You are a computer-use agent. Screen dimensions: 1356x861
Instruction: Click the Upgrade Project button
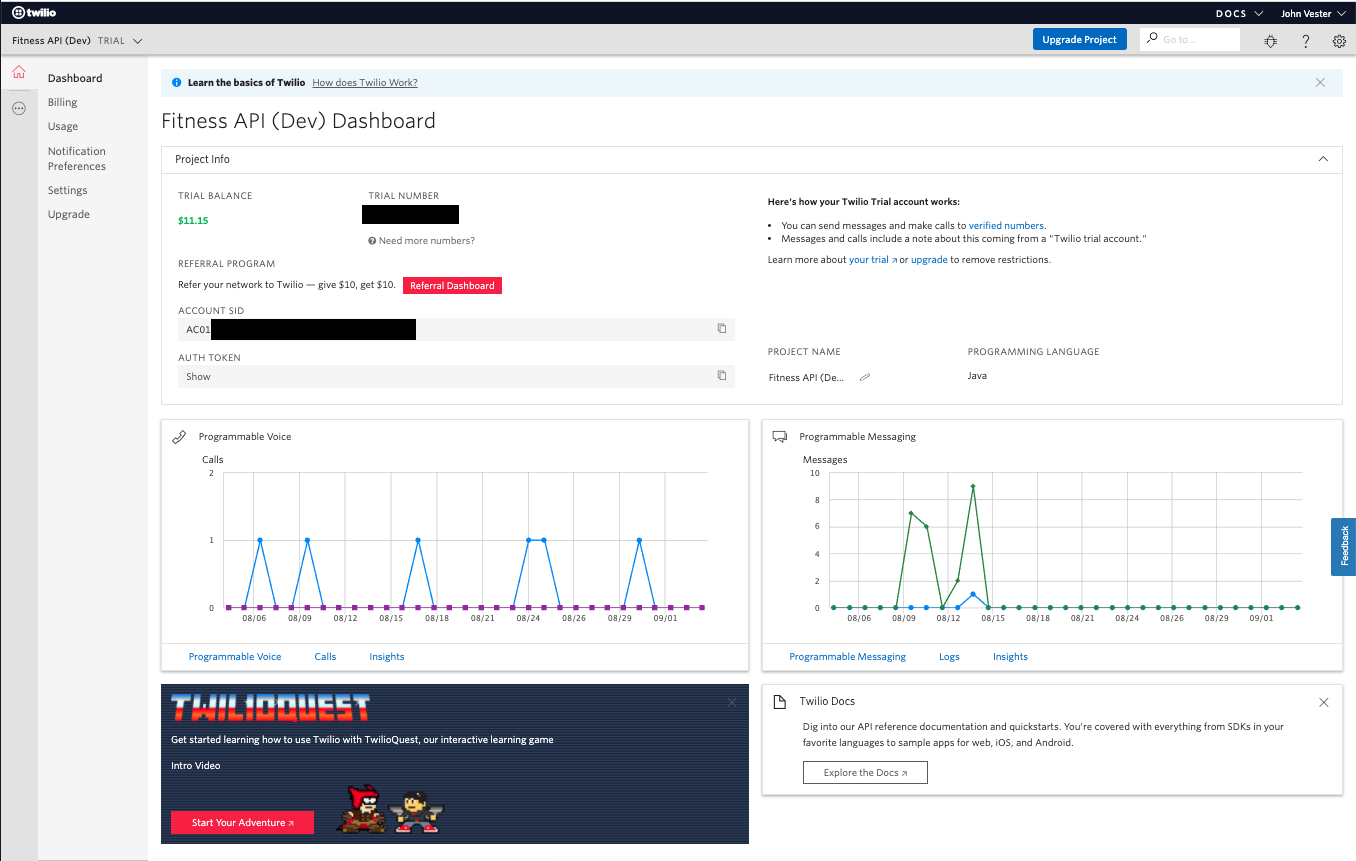(1079, 39)
